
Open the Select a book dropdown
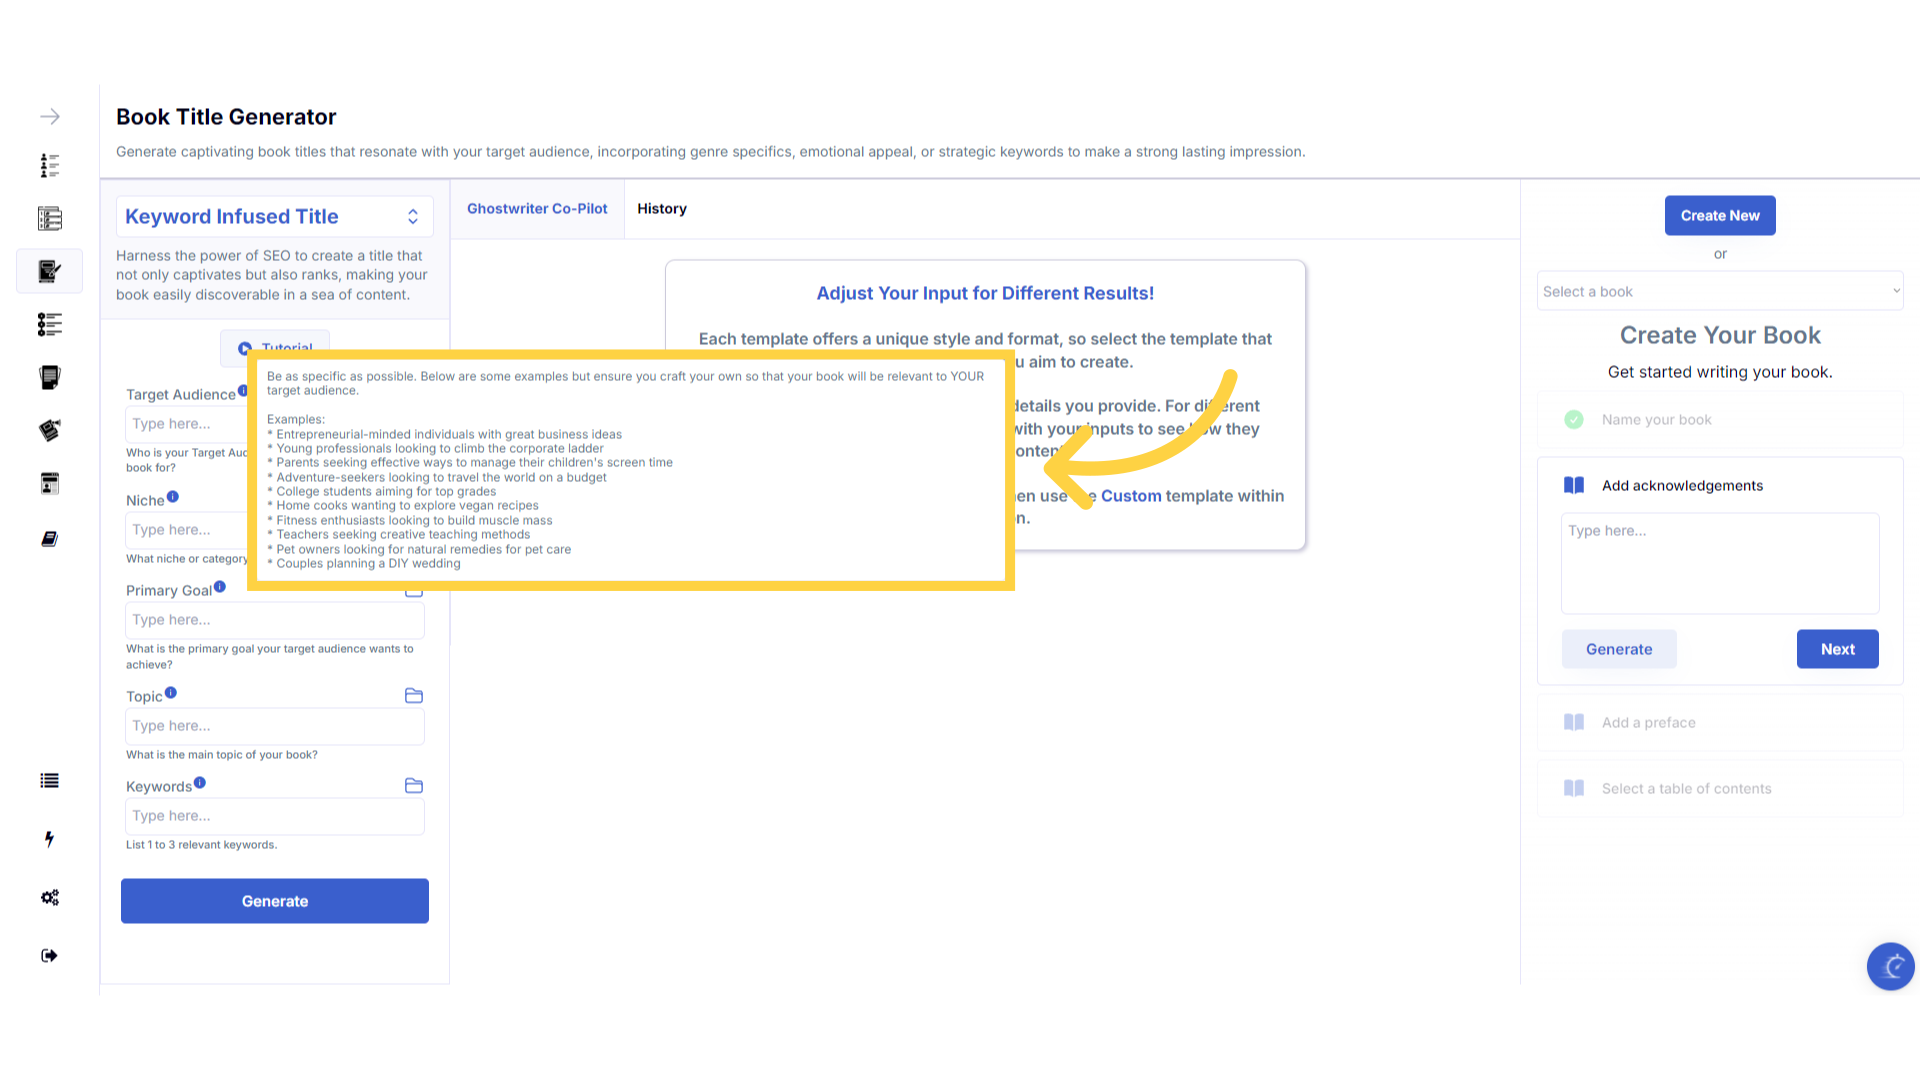[x=1720, y=292]
